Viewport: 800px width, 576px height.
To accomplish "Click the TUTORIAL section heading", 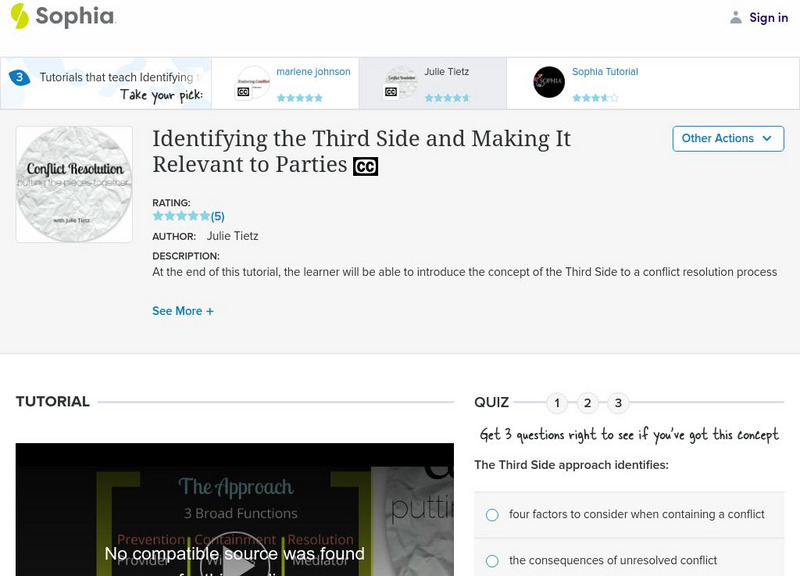I will 53,402.
